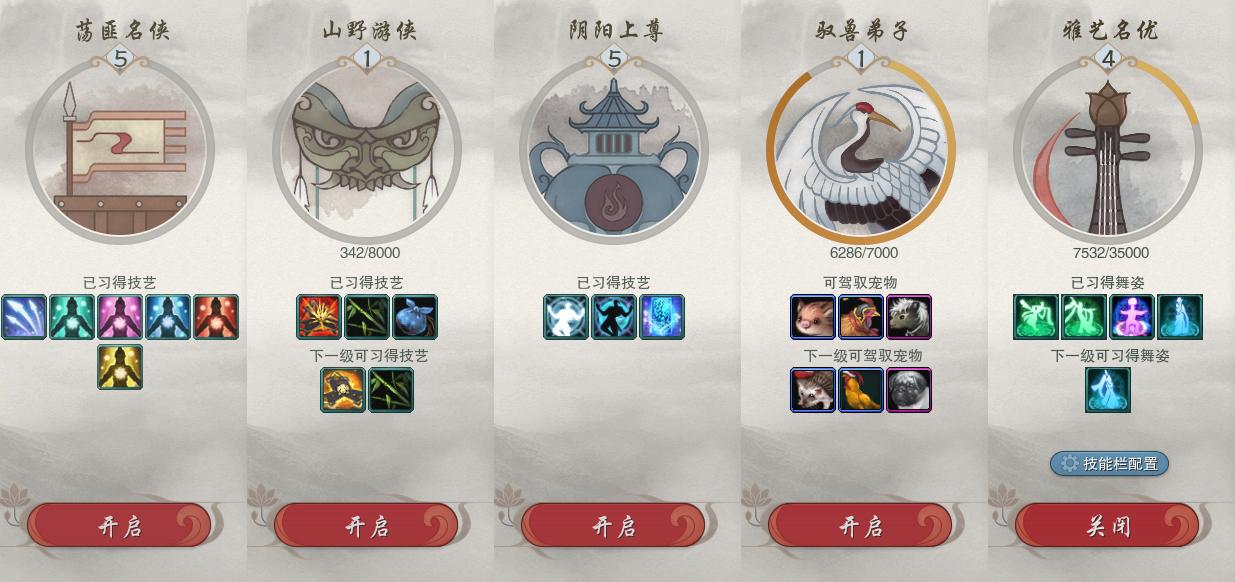Turn off 雅艺名优 using the 关闭 button
This screenshot has height=582, width=1235.
pyautogui.click(x=1107, y=526)
